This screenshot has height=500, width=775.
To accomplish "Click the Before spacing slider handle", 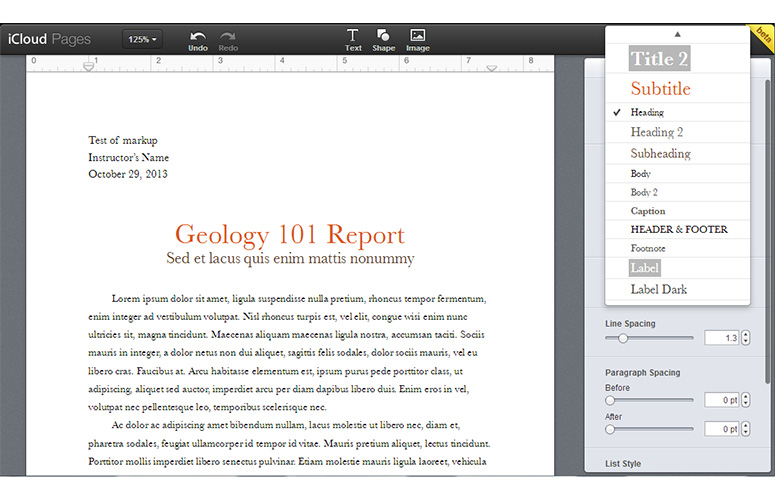I will pos(610,400).
